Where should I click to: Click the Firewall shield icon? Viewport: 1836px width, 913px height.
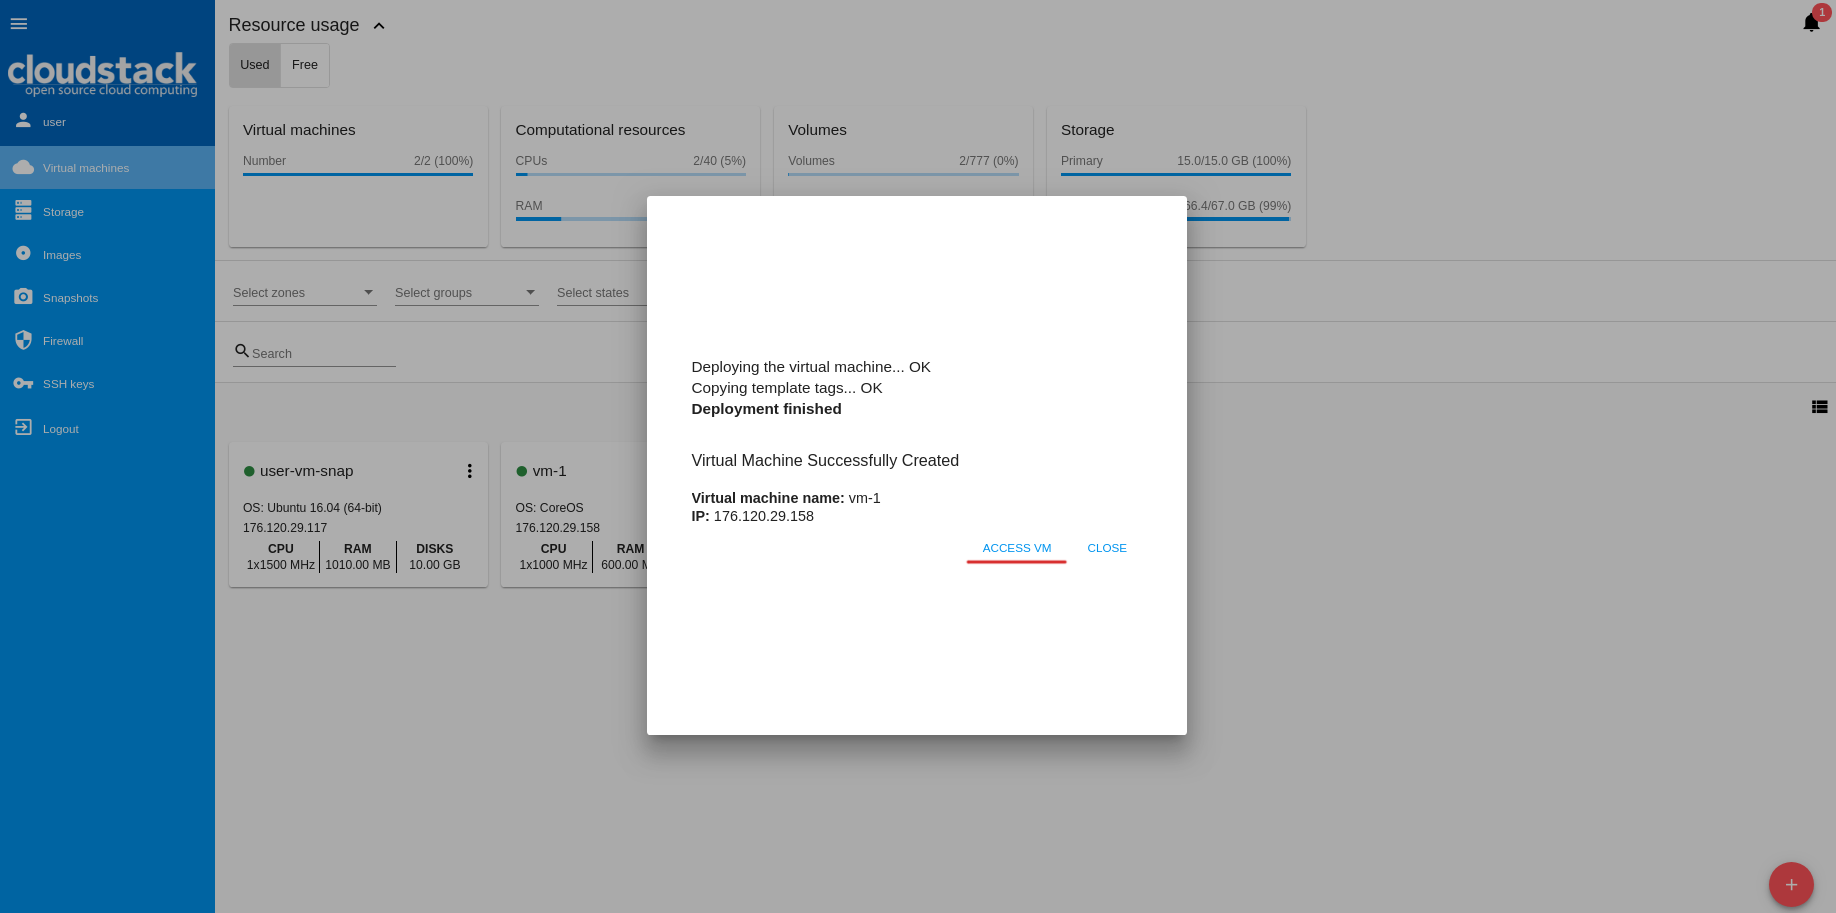coord(23,341)
